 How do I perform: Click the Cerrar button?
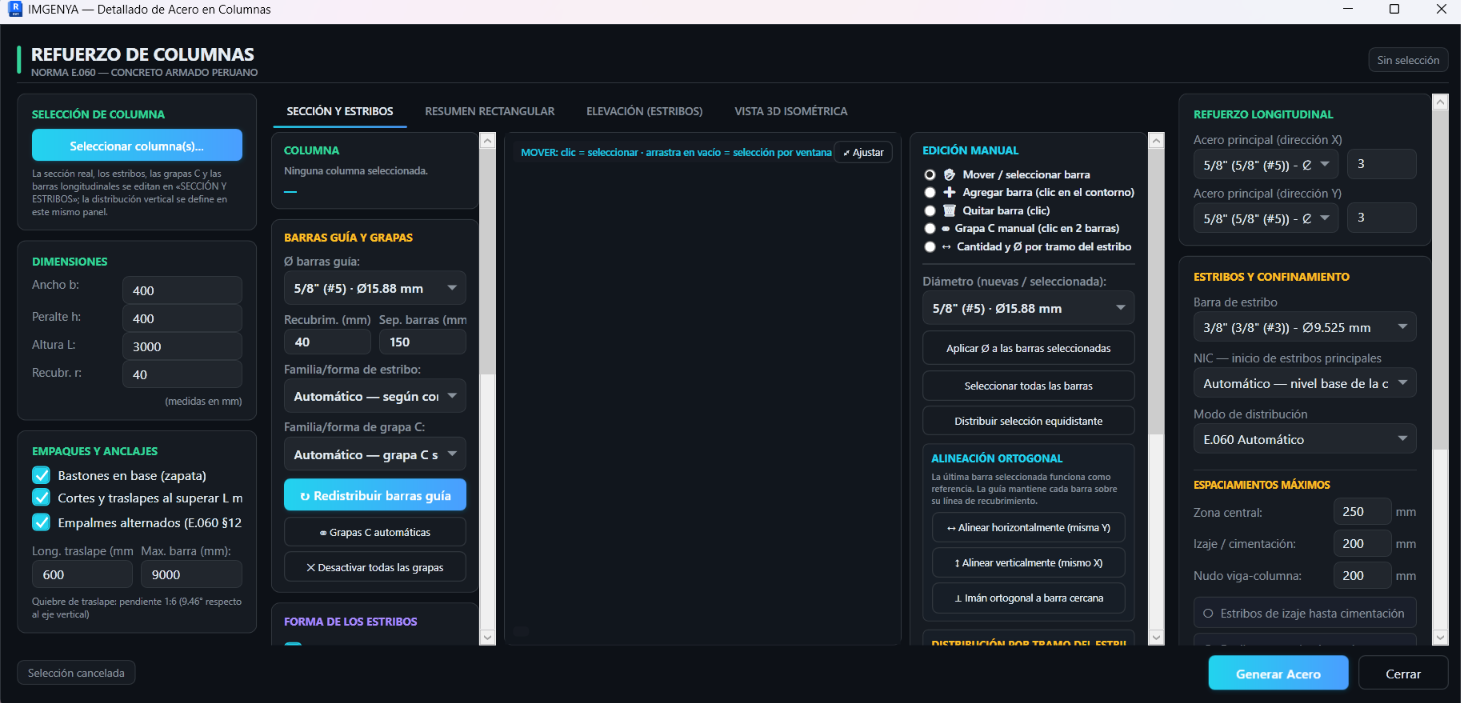click(x=1403, y=673)
